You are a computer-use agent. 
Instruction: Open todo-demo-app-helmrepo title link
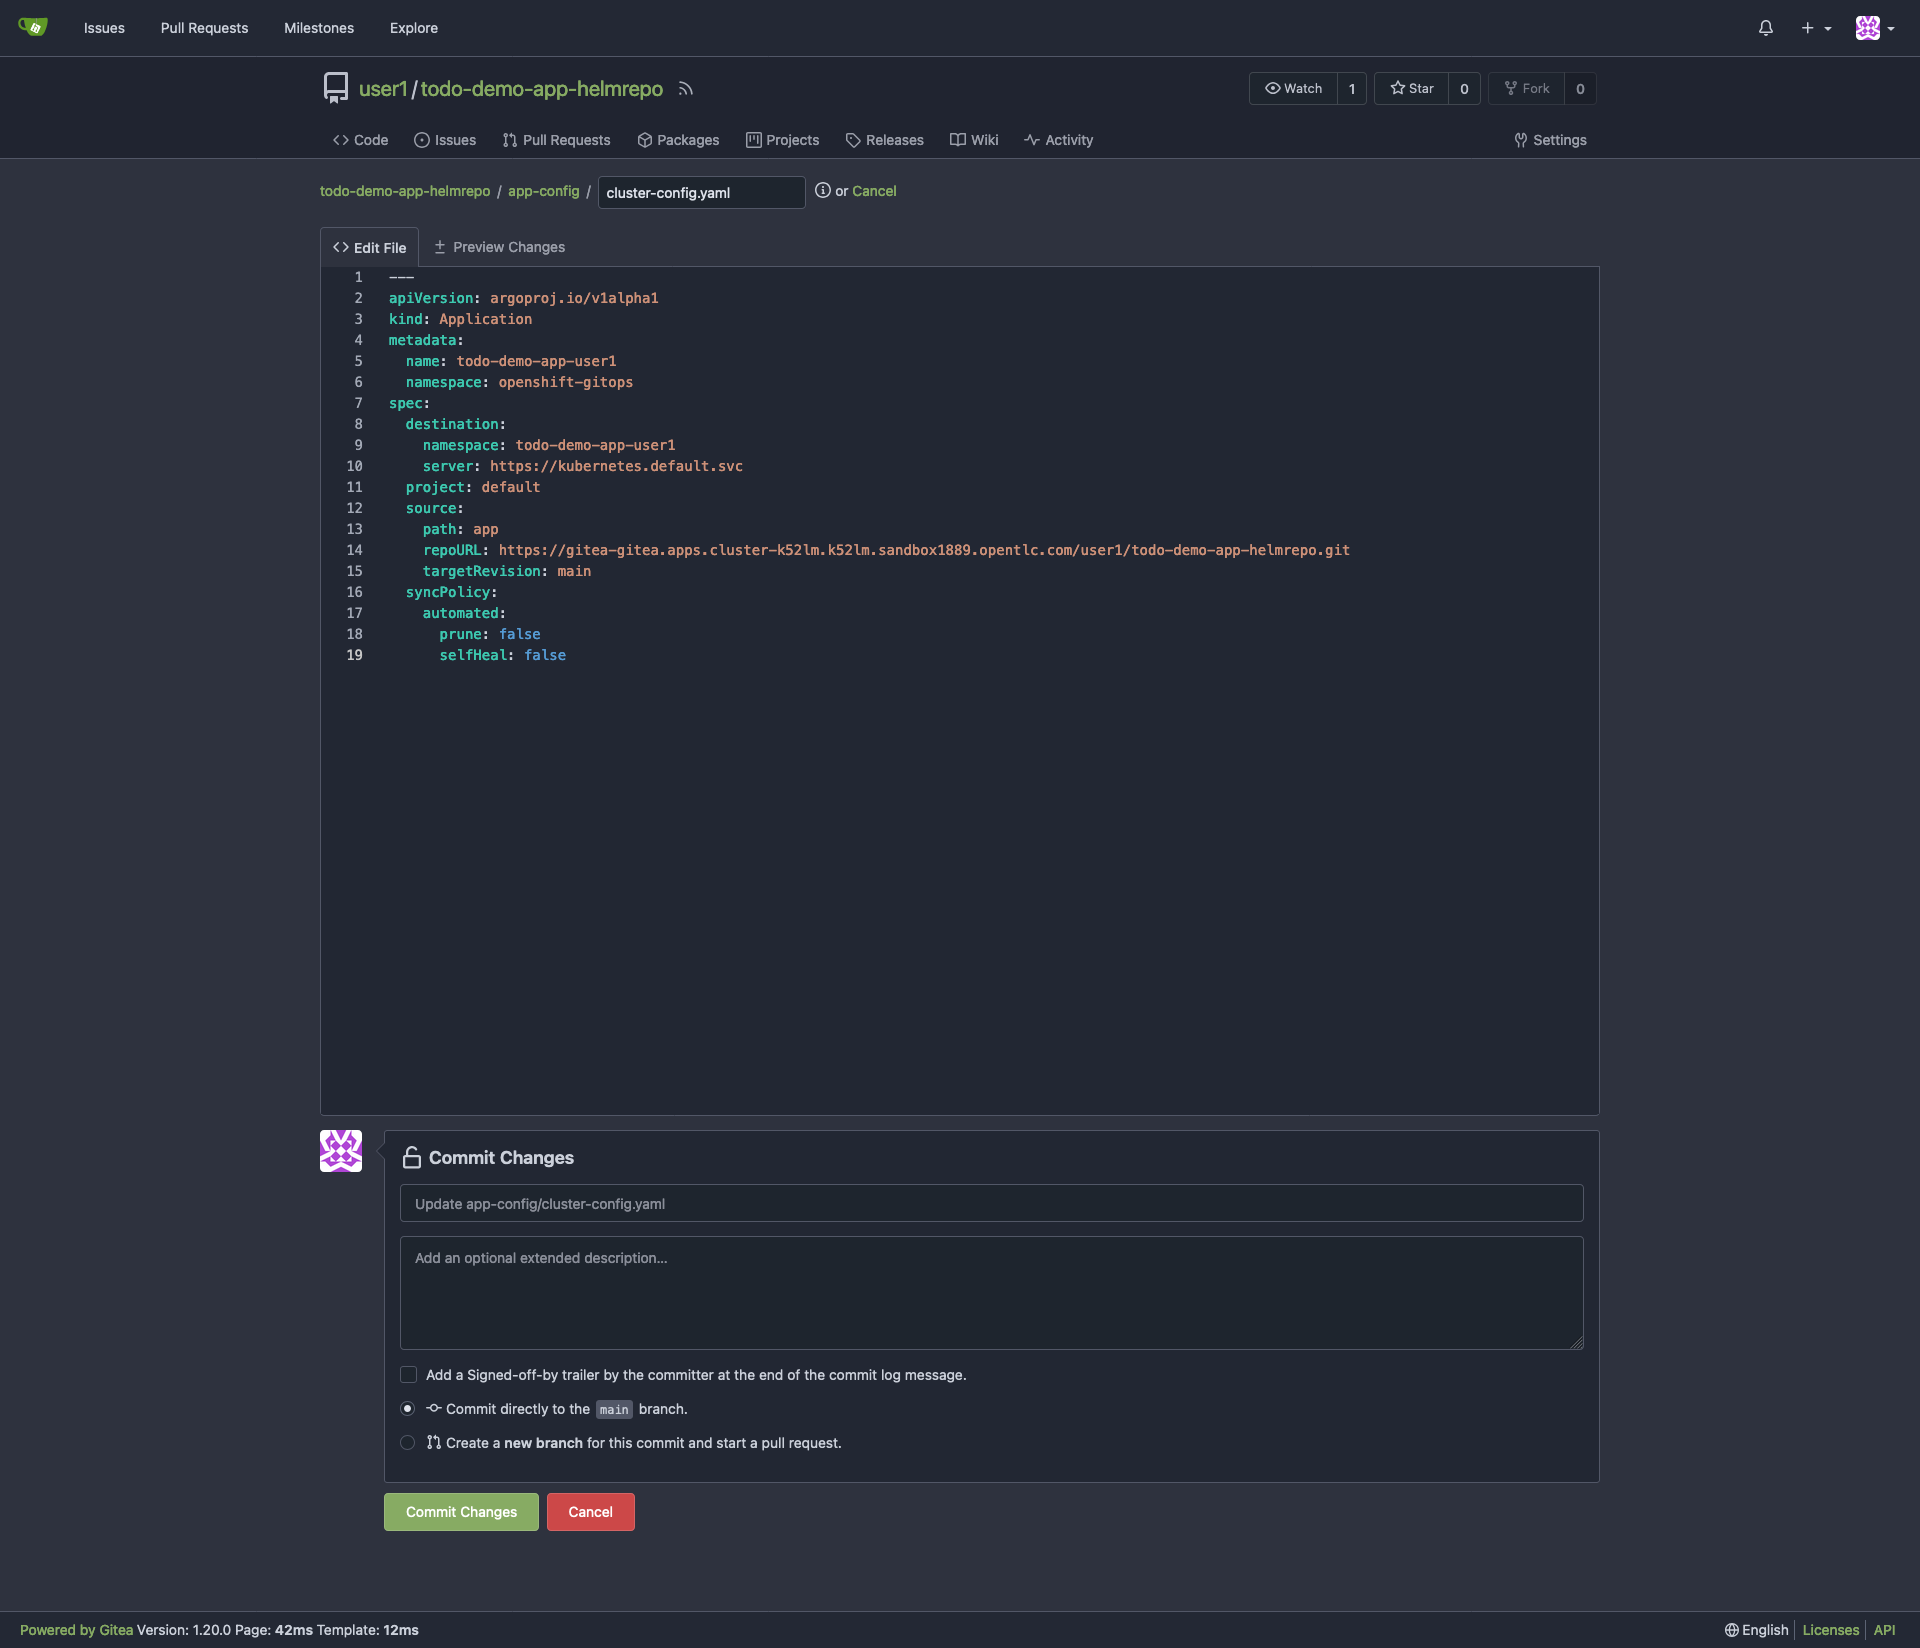pos(541,89)
